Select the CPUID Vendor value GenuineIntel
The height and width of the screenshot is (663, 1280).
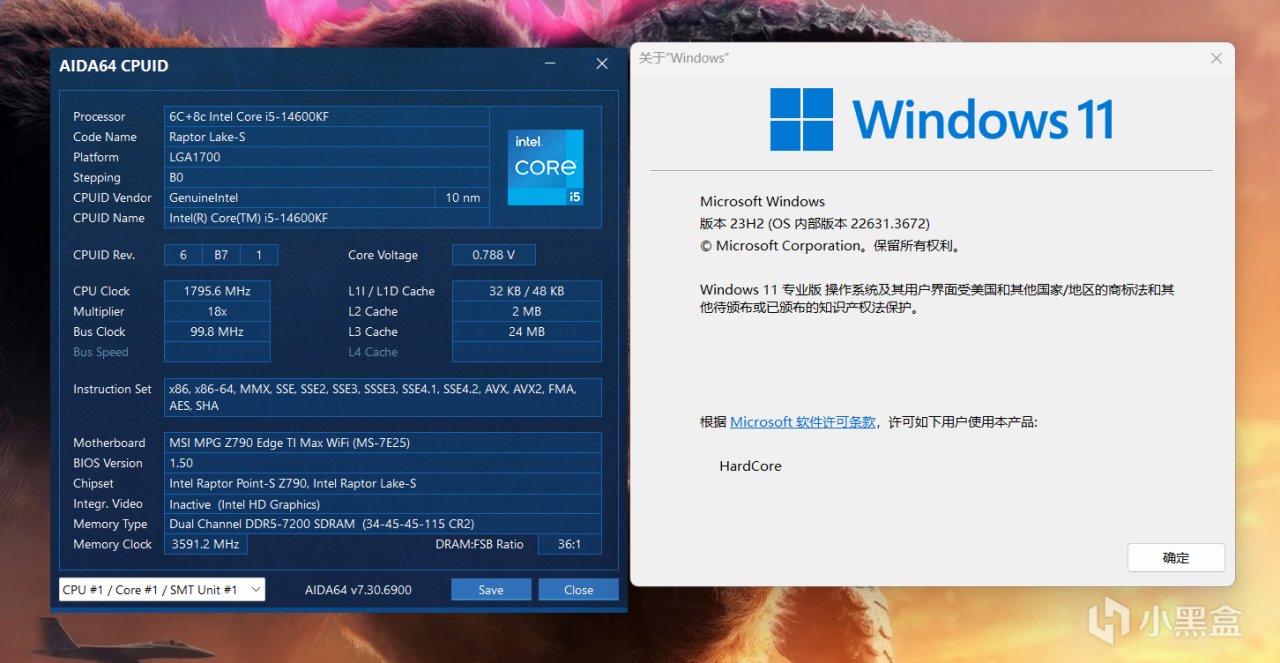(x=299, y=198)
